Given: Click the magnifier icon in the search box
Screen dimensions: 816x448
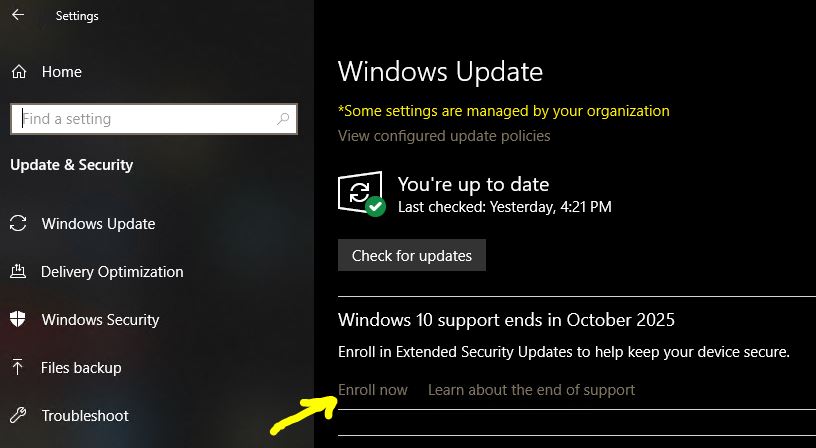Looking at the screenshot, I should pyautogui.click(x=283, y=119).
